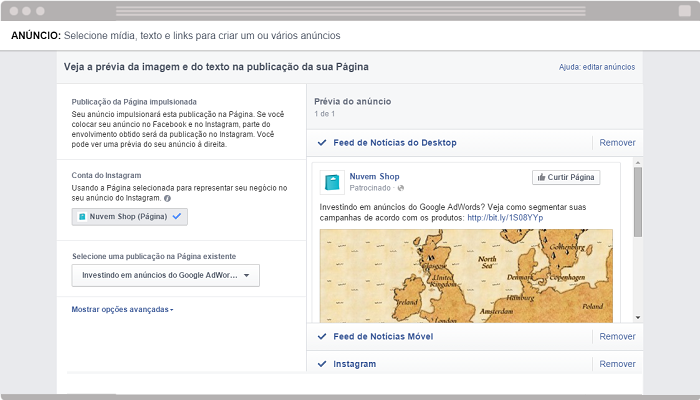700x400 pixels.
Task: Remove the Instagram placement
Action: click(617, 364)
